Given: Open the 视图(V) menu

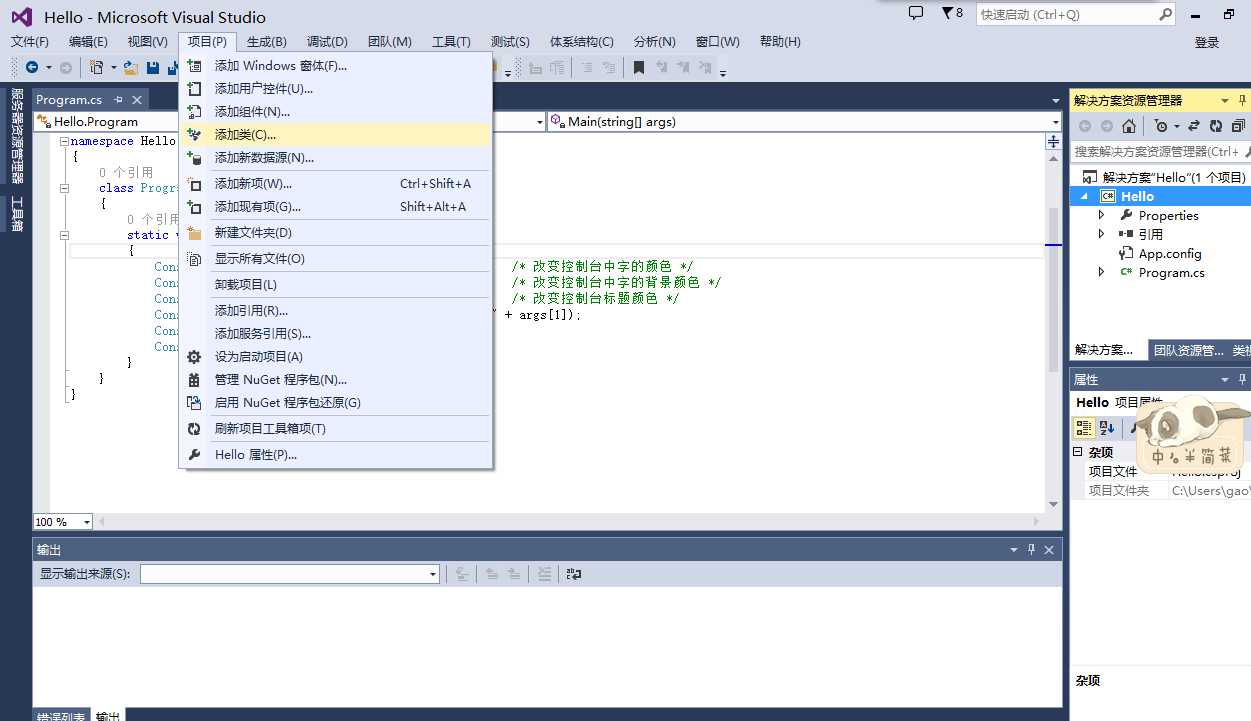Looking at the screenshot, I should coord(147,42).
